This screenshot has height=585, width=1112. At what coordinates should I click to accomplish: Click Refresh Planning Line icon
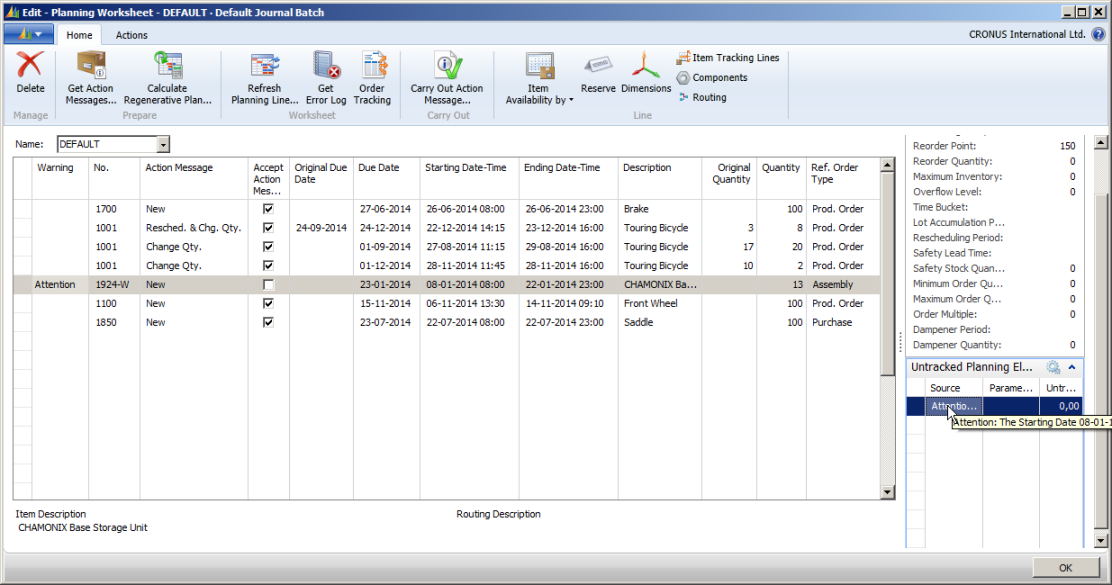coord(265,65)
